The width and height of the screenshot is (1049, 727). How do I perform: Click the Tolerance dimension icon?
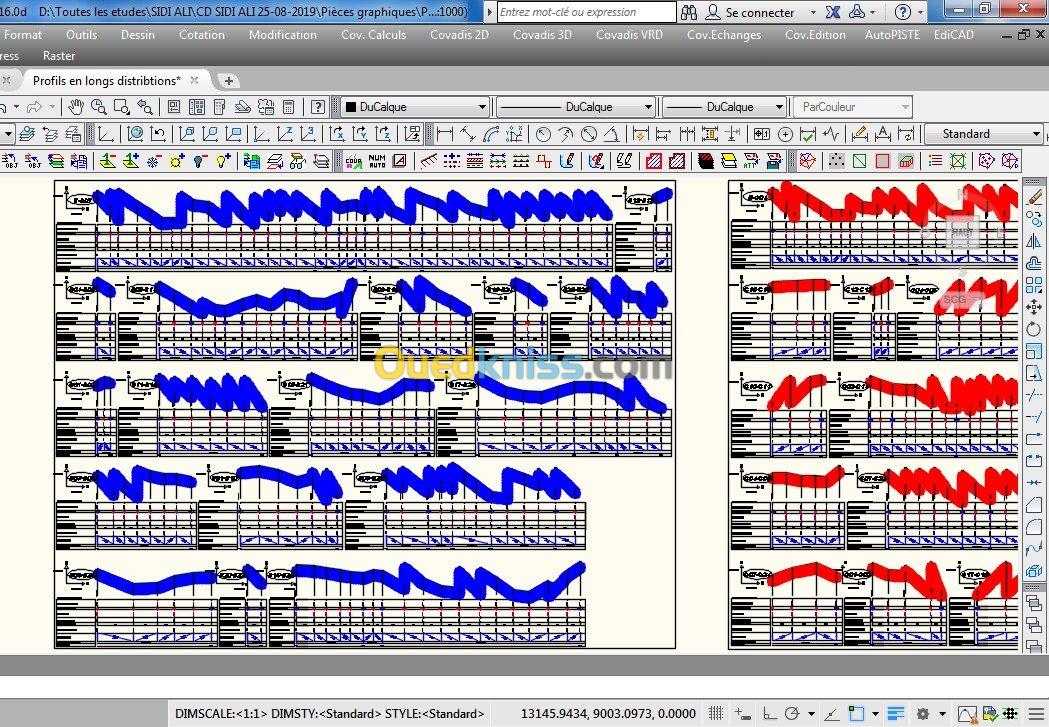761,134
